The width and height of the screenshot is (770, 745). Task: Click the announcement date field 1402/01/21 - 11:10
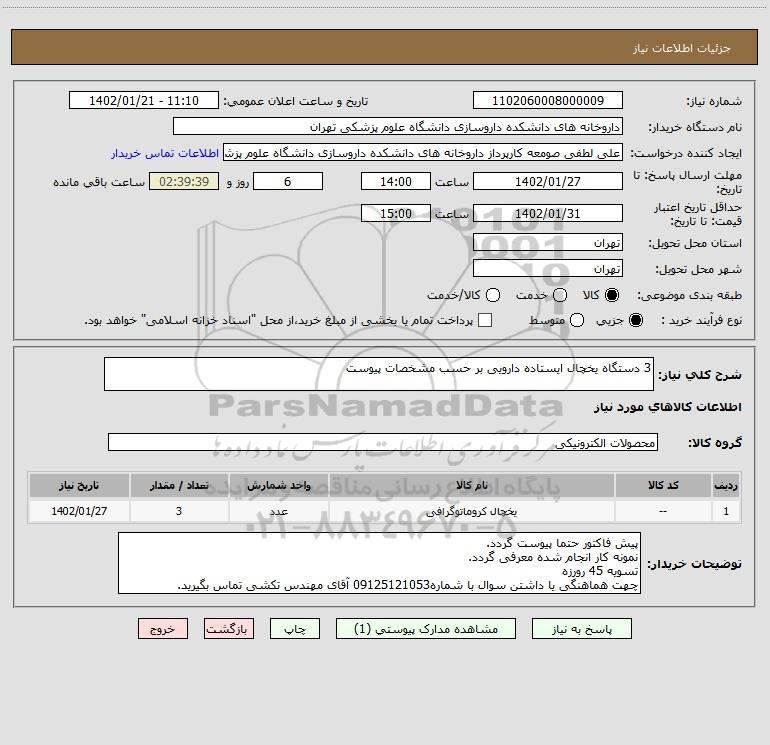[144, 101]
